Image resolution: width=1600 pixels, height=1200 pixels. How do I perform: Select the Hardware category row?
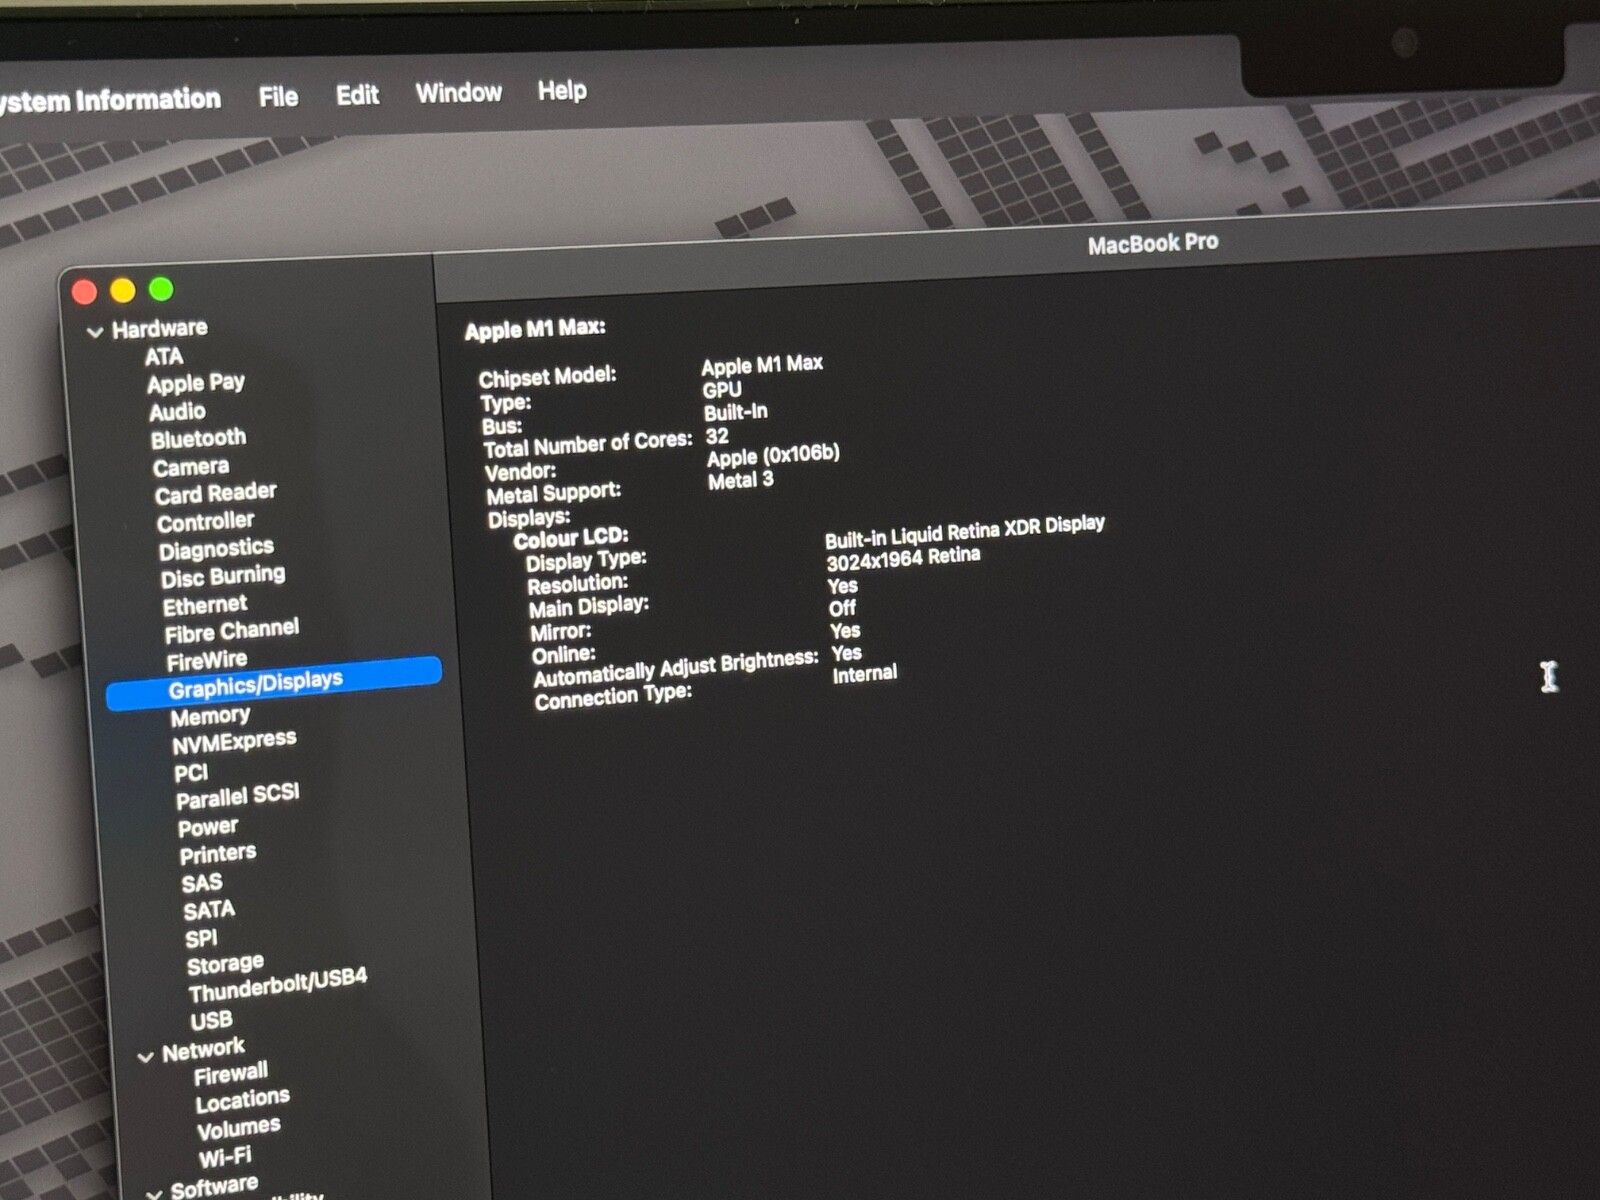point(159,329)
